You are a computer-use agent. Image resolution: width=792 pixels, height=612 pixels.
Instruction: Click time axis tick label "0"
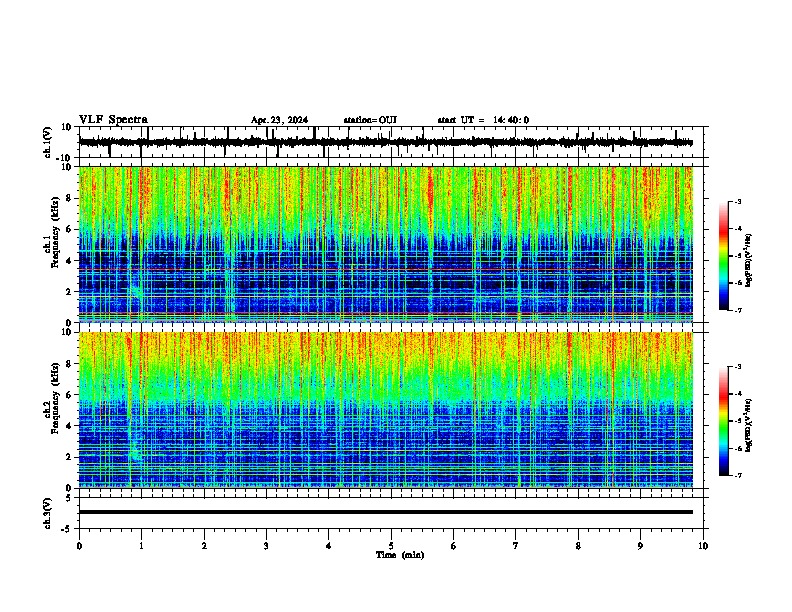tap(79, 546)
